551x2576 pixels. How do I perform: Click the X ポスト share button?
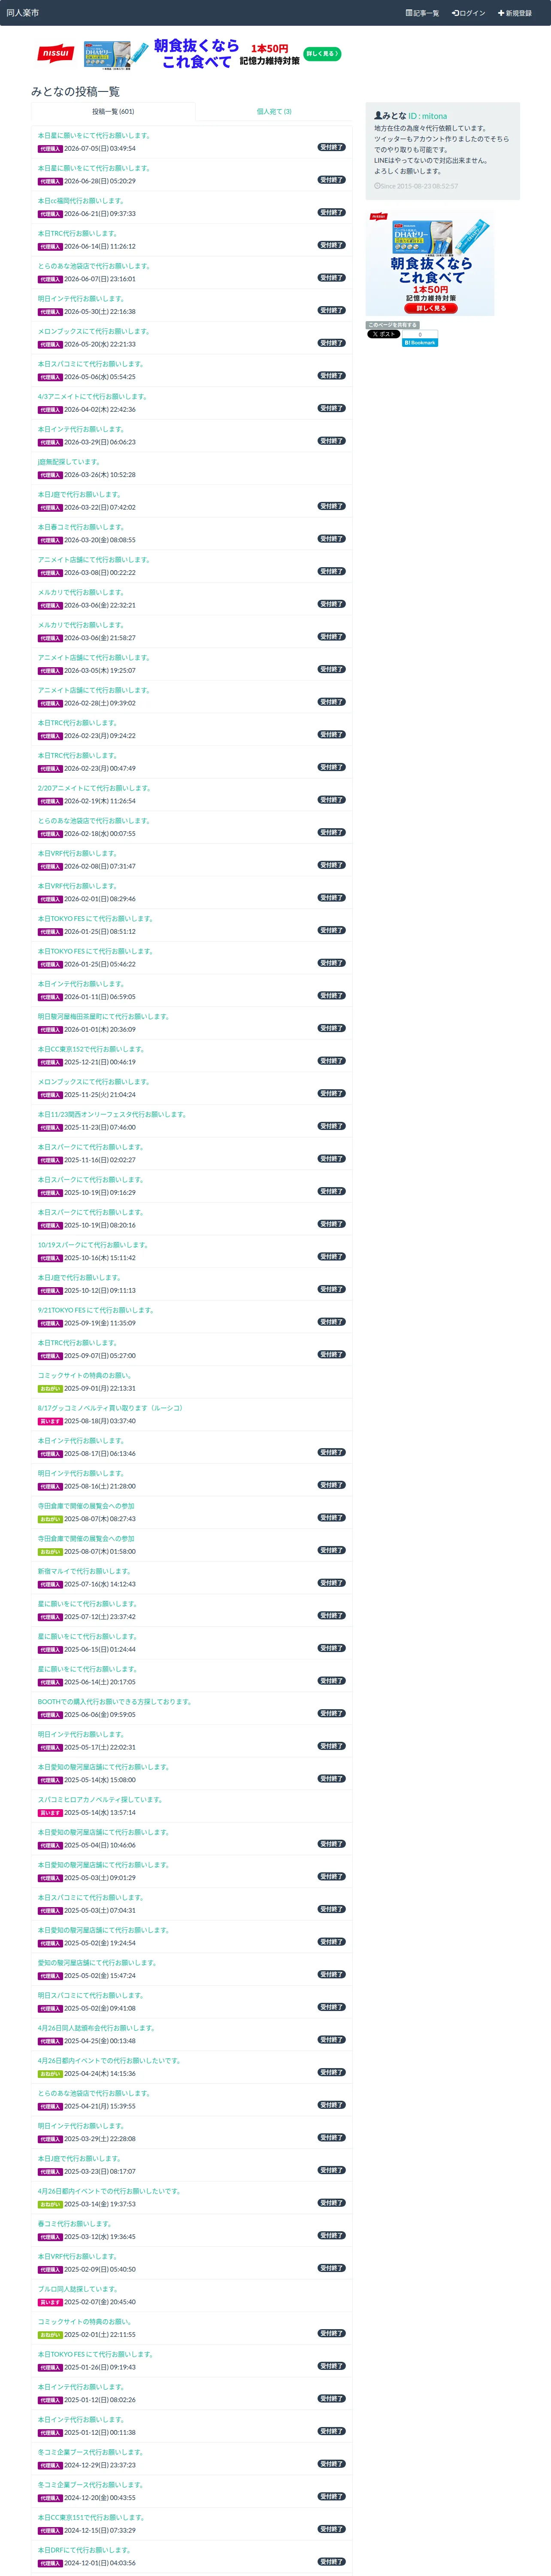(383, 334)
